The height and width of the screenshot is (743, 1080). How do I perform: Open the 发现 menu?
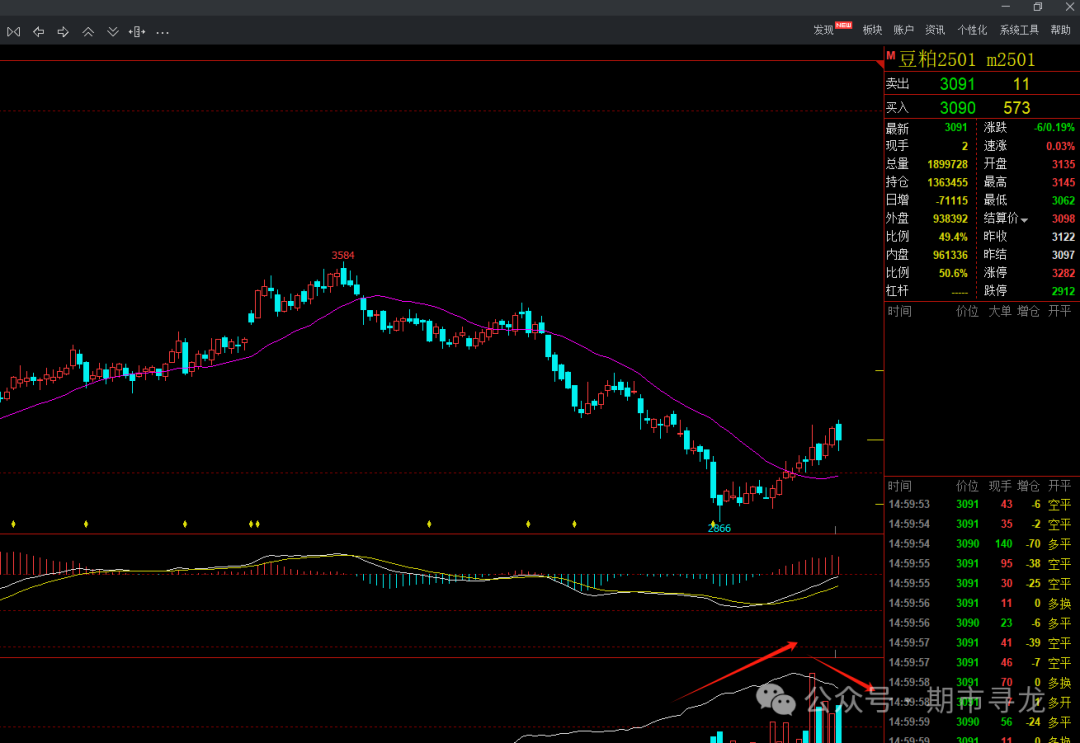tap(823, 30)
